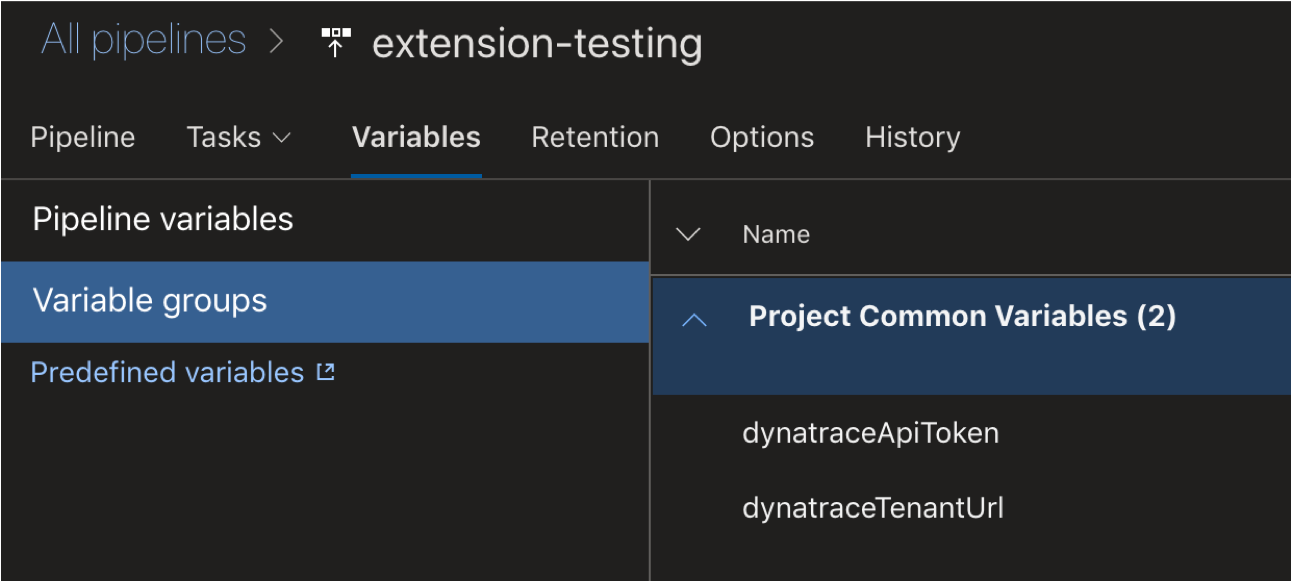Collapse Project Common Variables with the up chevron
This screenshot has height=581, width=1291.
point(694,320)
